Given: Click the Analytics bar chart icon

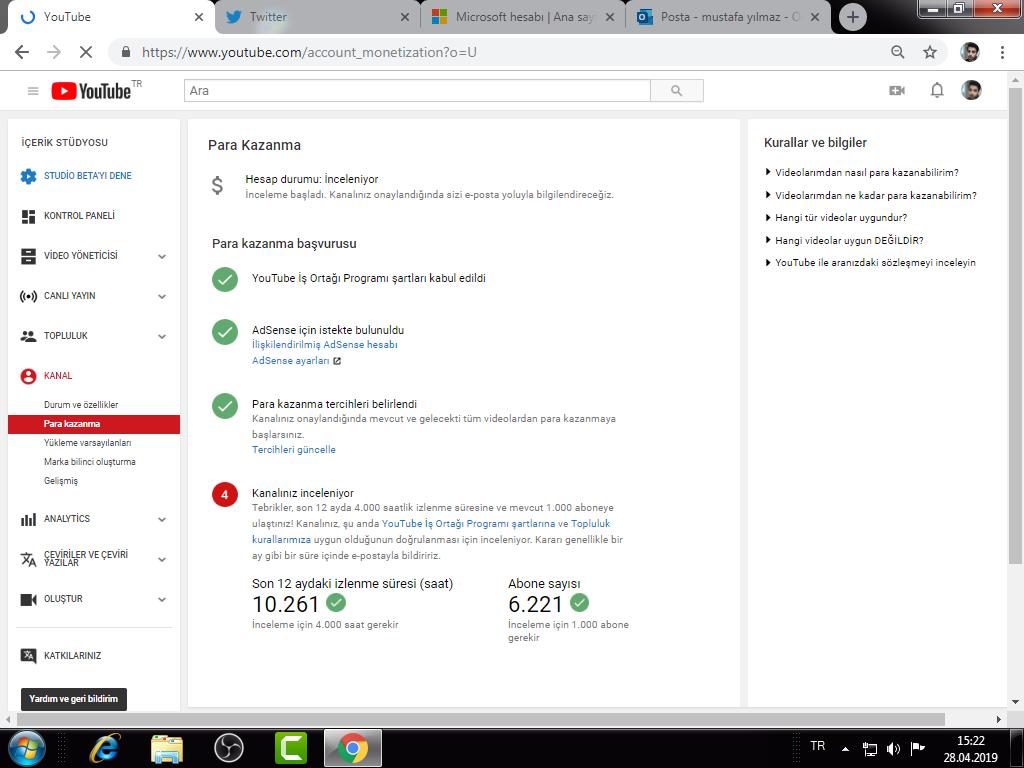Looking at the screenshot, I should pyautogui.click(x=28, y=520).
